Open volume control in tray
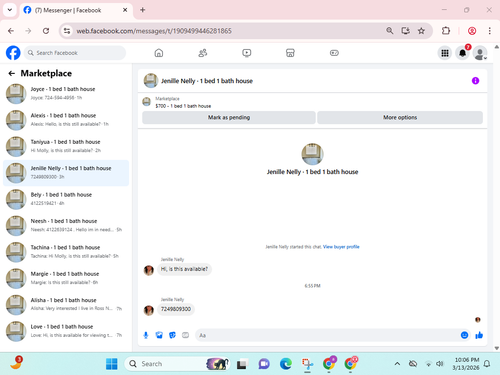The height and width of the screenshot is (375, 500). click(440, 364)
